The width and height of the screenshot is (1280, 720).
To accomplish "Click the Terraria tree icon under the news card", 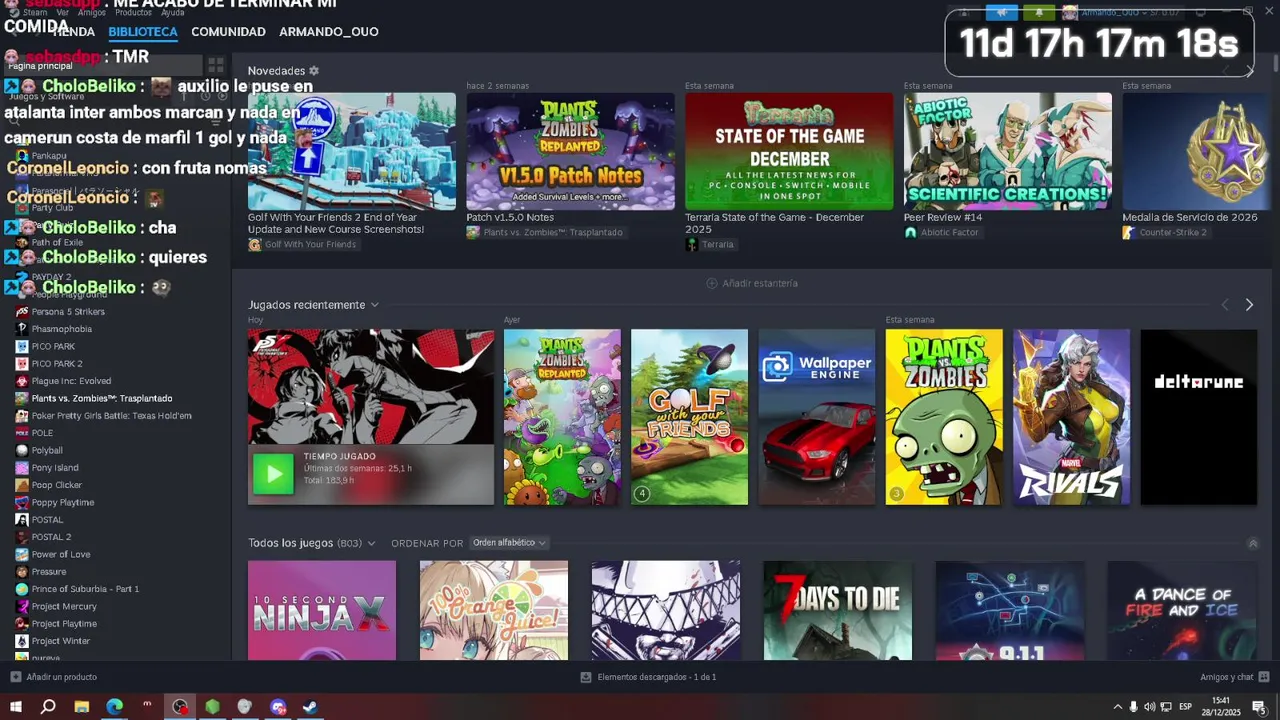I will point(691,245).
